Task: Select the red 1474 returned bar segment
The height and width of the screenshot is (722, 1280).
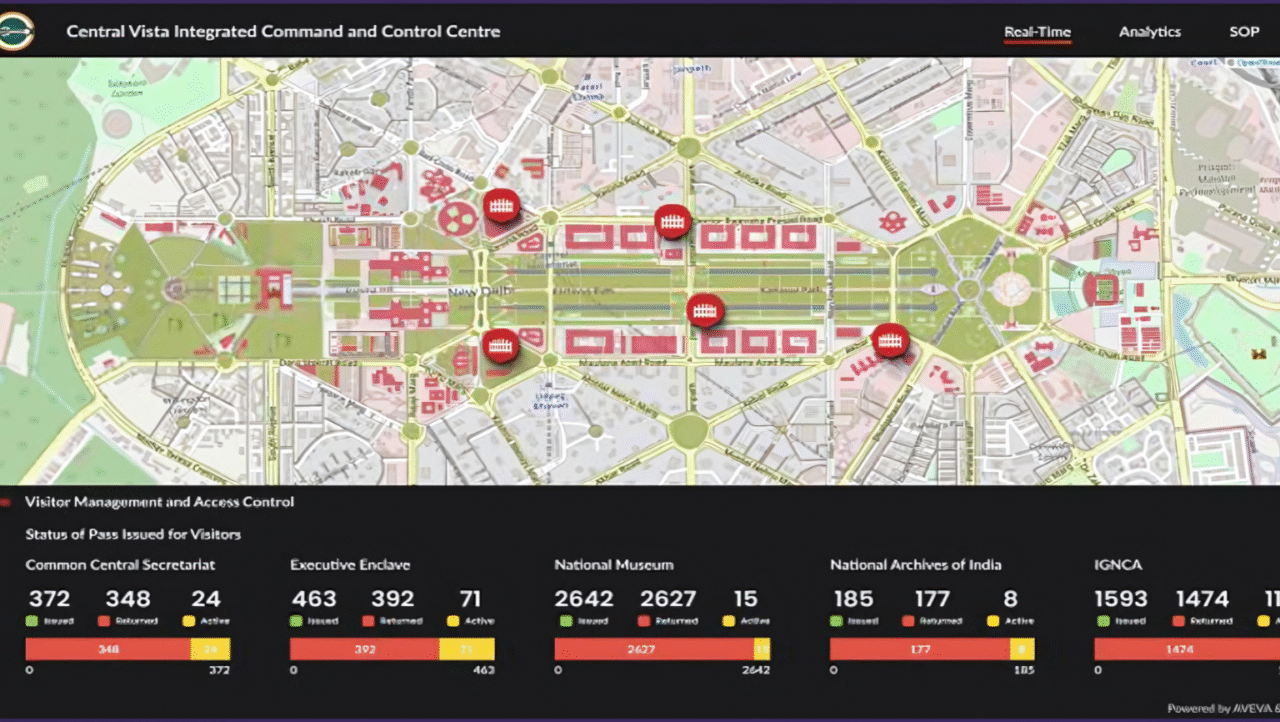Action: 1187,649
